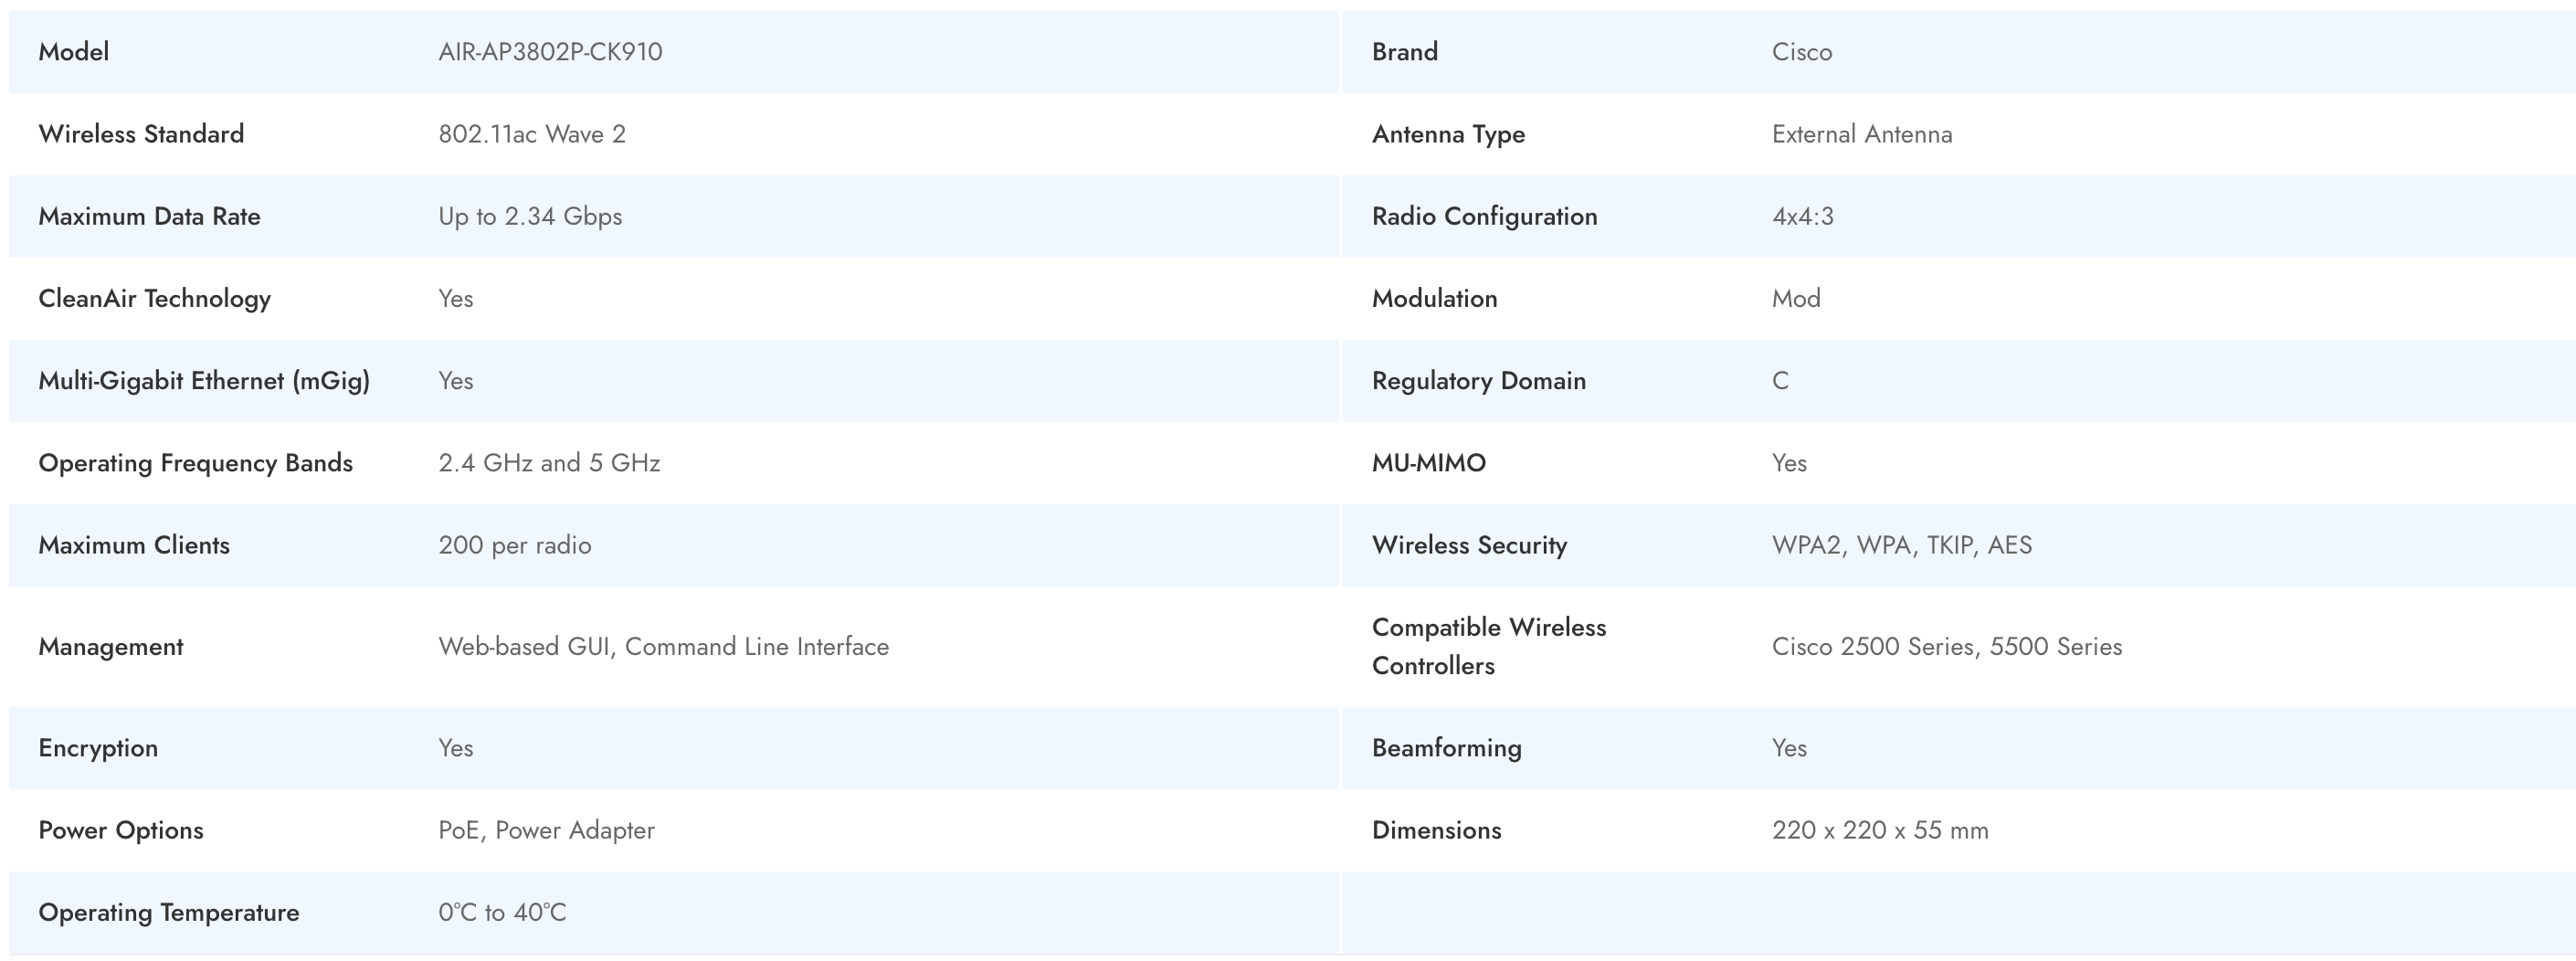Select the 200 per radio value
Screen dimensions: 2576x961
514,545
